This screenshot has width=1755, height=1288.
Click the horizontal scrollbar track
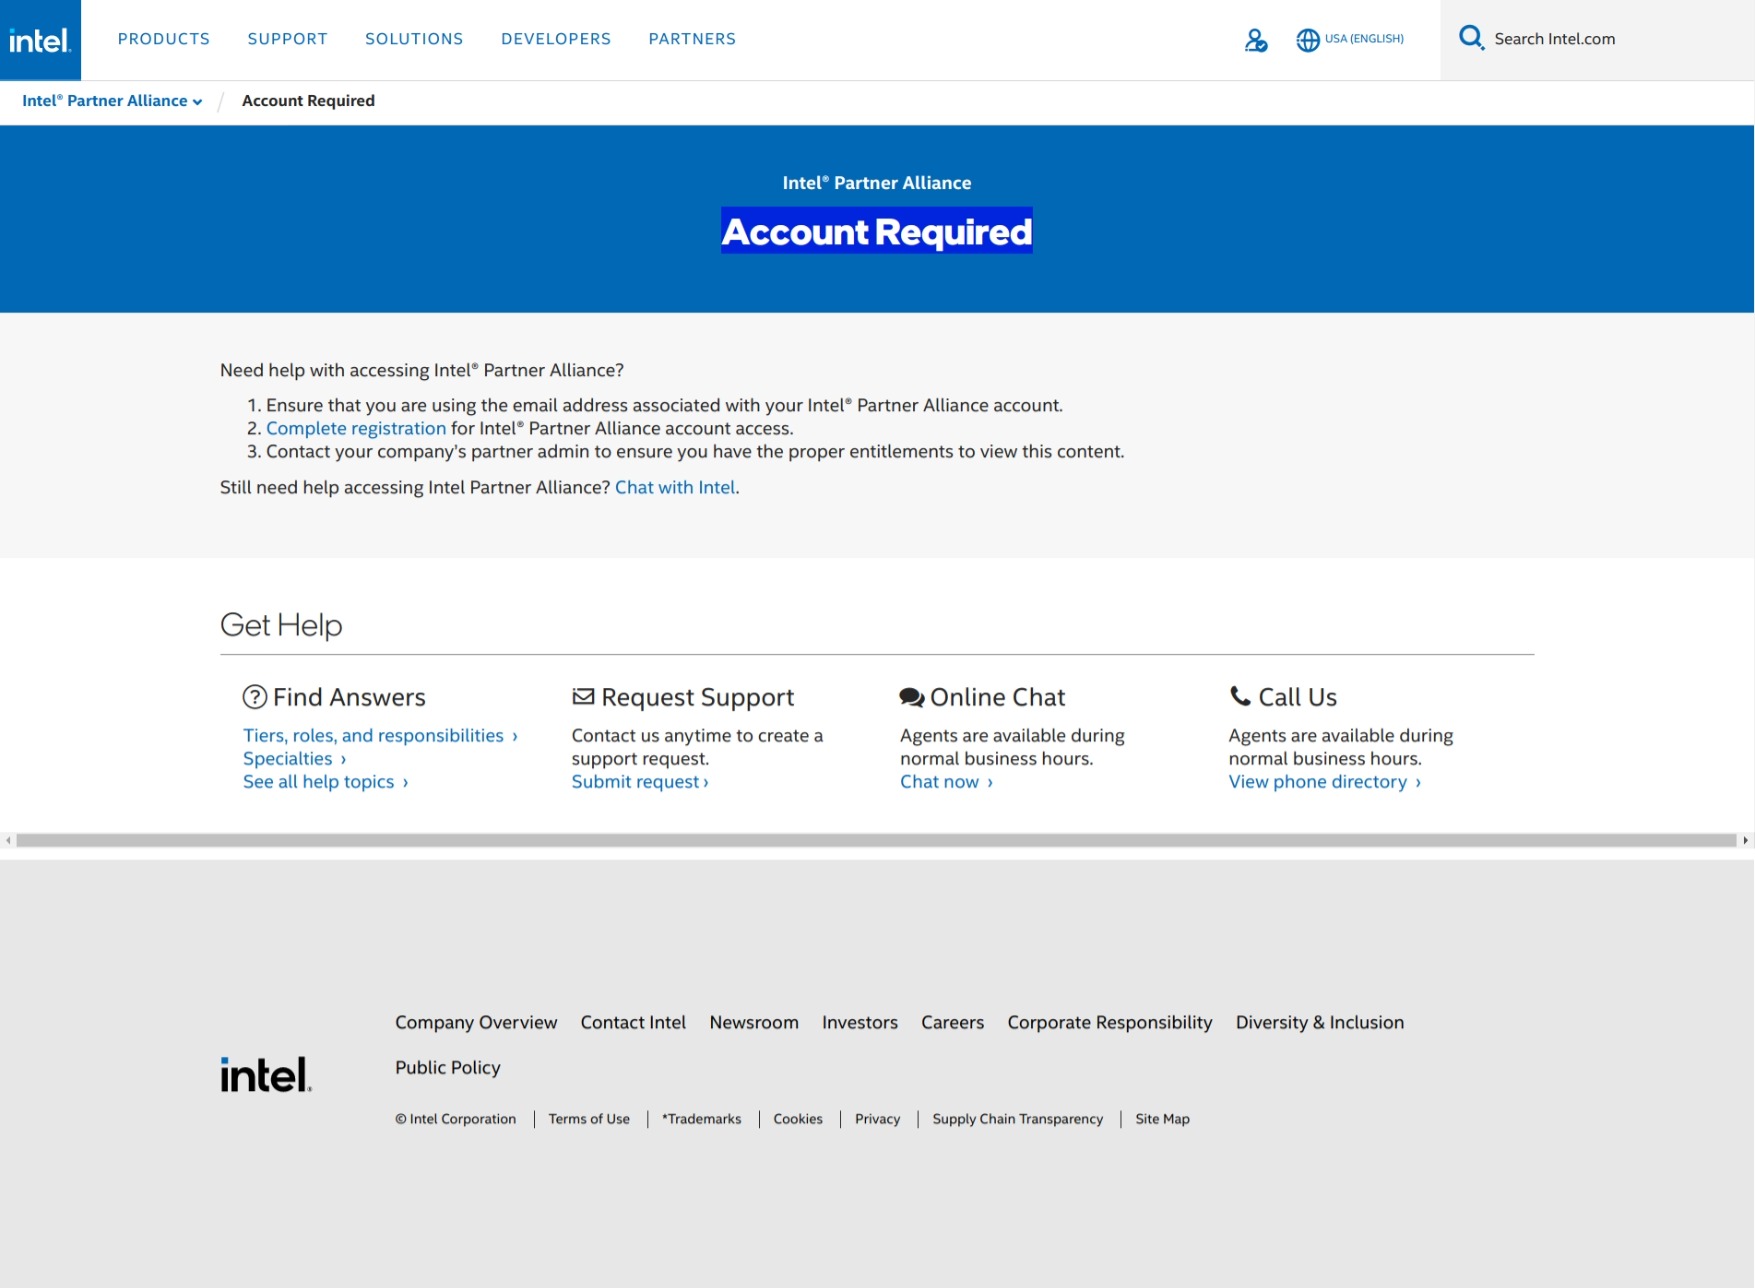[876, 841]
